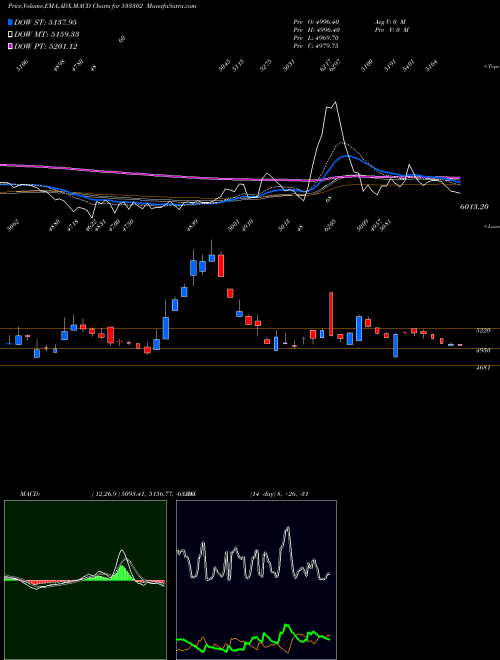The width and height of the screenshot is (500, 660).
Task: Click the 'Pre O: 4996.40' value
Action: pos(316,22)
